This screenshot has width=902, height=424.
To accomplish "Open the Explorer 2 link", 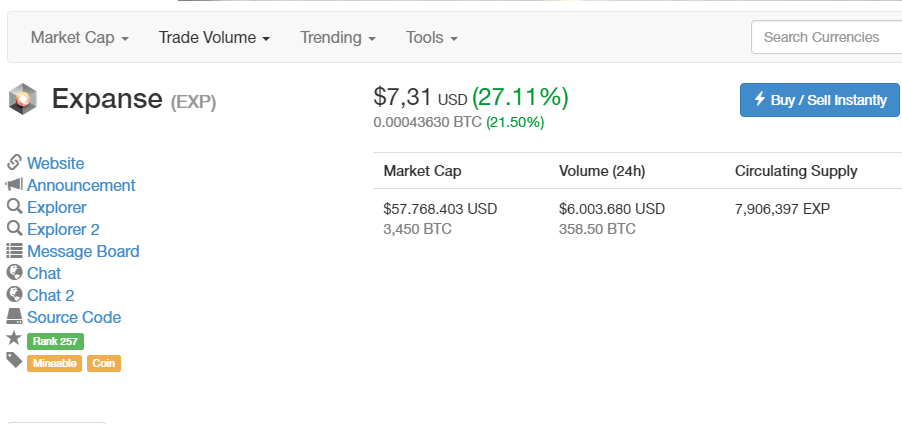I will [63, 229].
